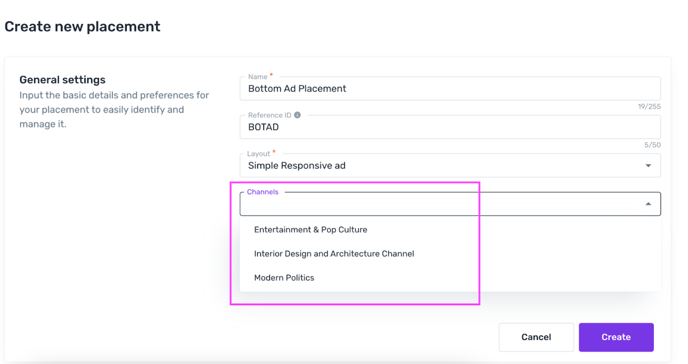Focus the empty Channels combo box
This screenshot has height=364, width=688.
click(450, 204)
